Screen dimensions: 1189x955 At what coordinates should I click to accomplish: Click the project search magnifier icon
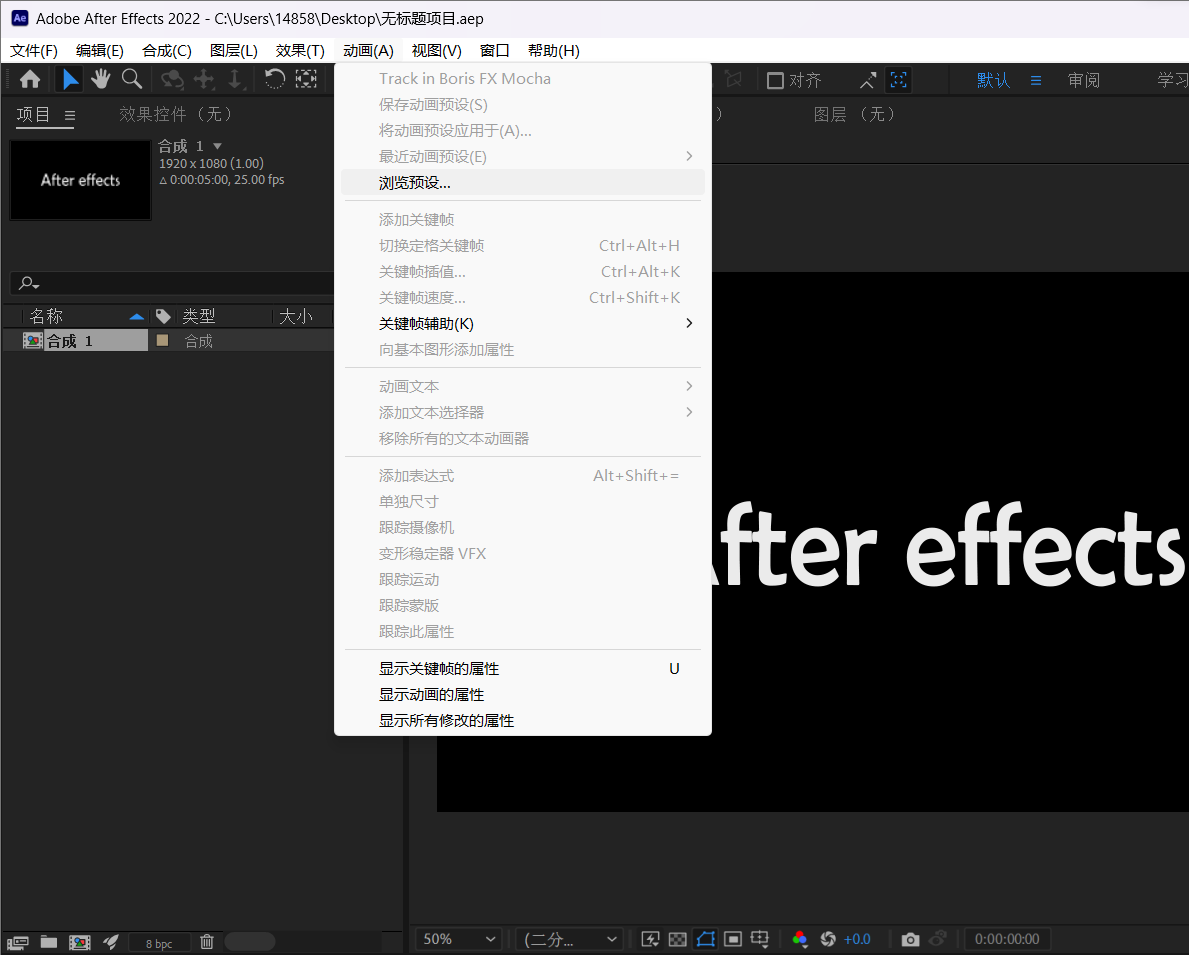coord(29,283)
